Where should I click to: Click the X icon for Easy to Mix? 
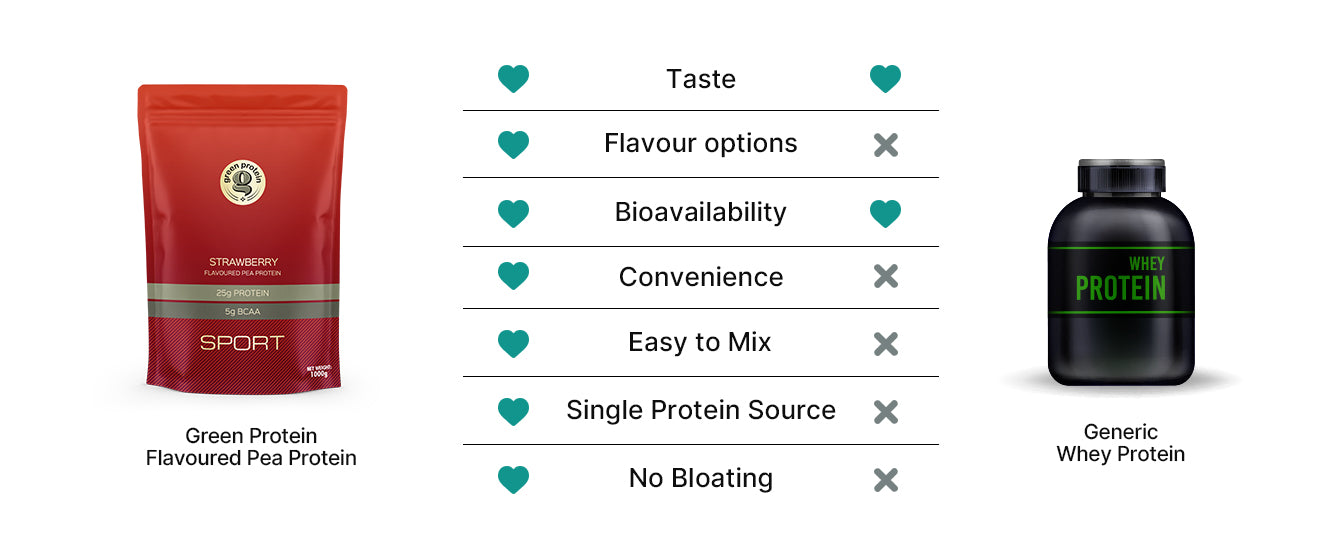[885, 344]
